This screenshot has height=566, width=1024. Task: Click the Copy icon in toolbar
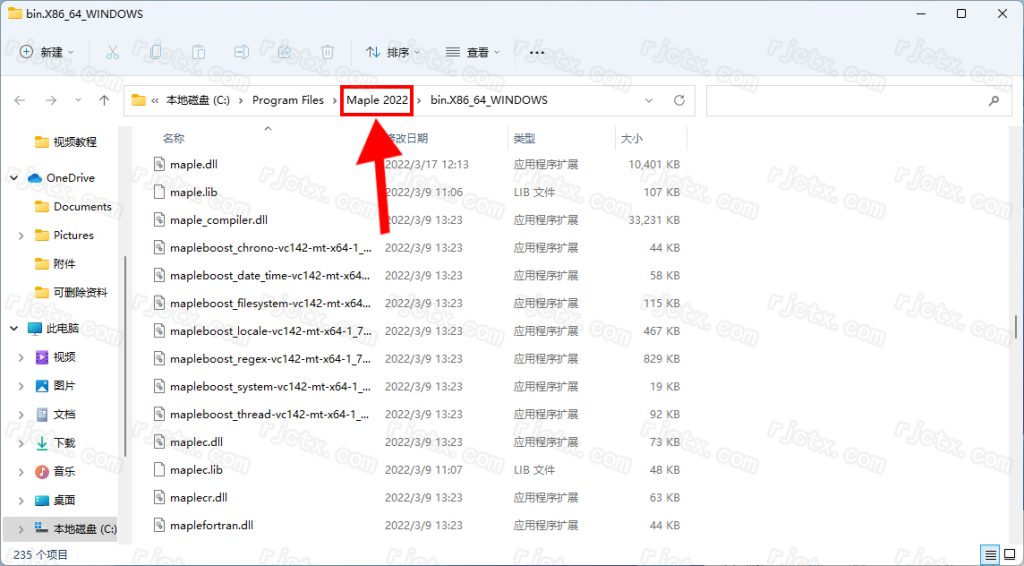point(156,52)
